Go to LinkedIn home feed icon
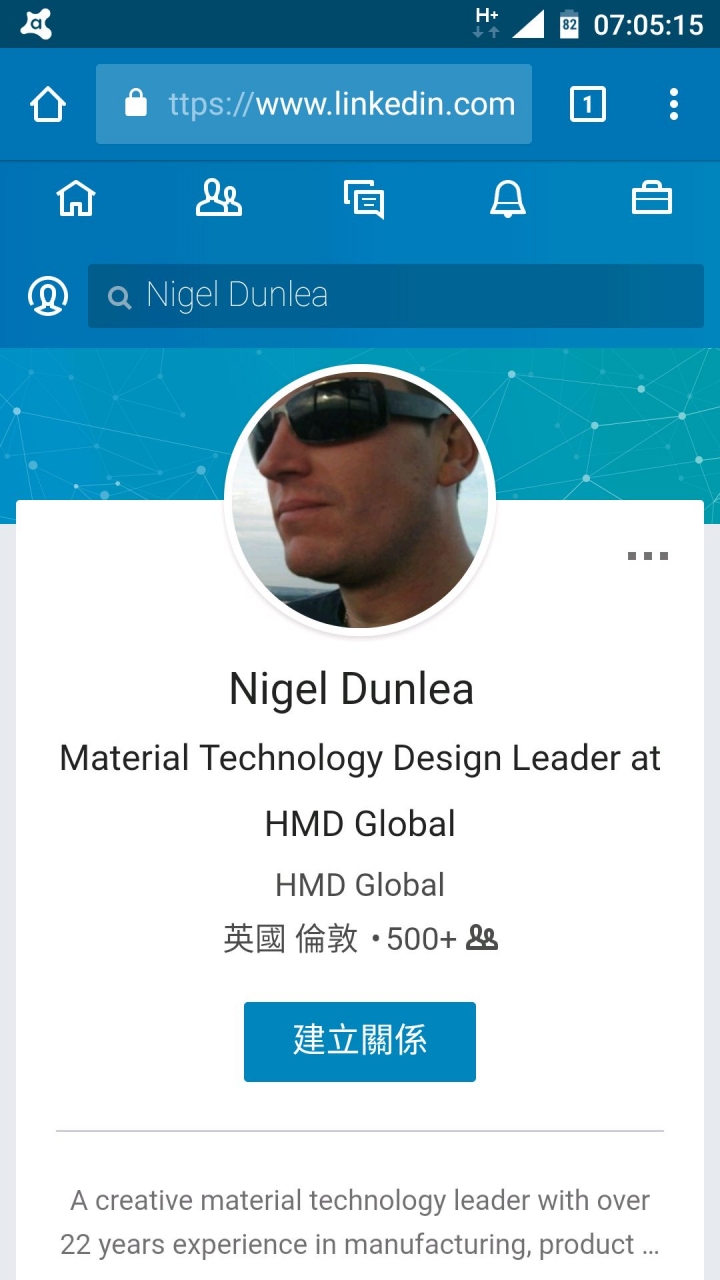The width and height of the screenshot is (720, 1280). 76,198
